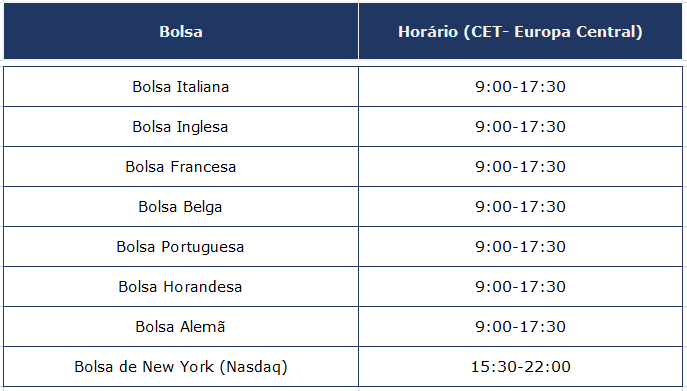Click the Horário (CET- Europa Central) header
Image resolution: width=687 pixels, height=391 pixels.
coord(520,31)
